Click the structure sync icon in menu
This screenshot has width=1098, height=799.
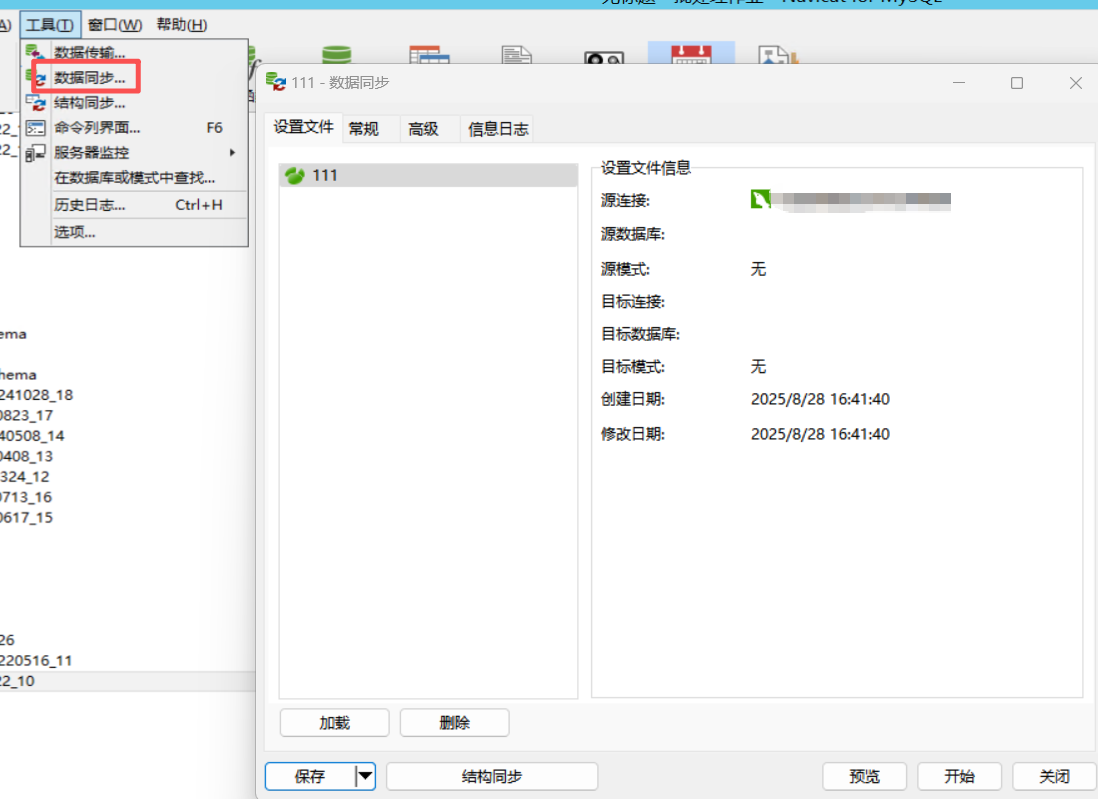click(36, 103)
